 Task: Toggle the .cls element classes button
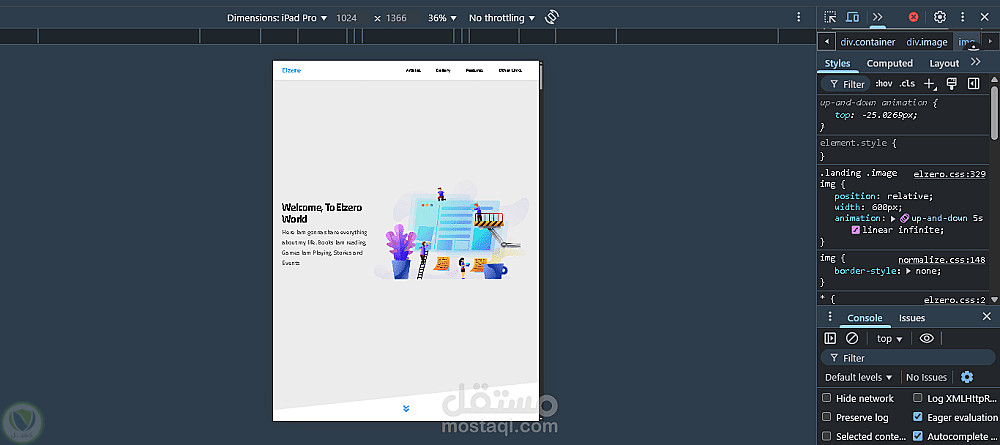907,84
